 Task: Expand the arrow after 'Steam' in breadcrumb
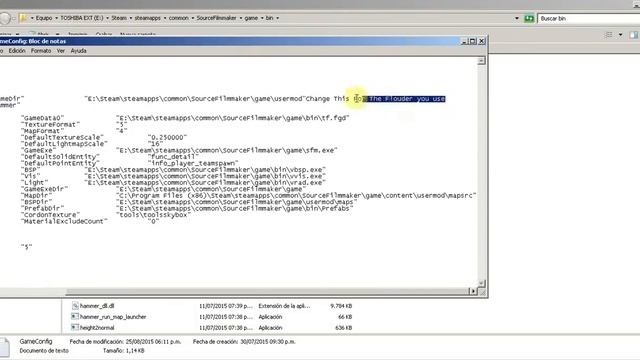click(x=131, y=18)
